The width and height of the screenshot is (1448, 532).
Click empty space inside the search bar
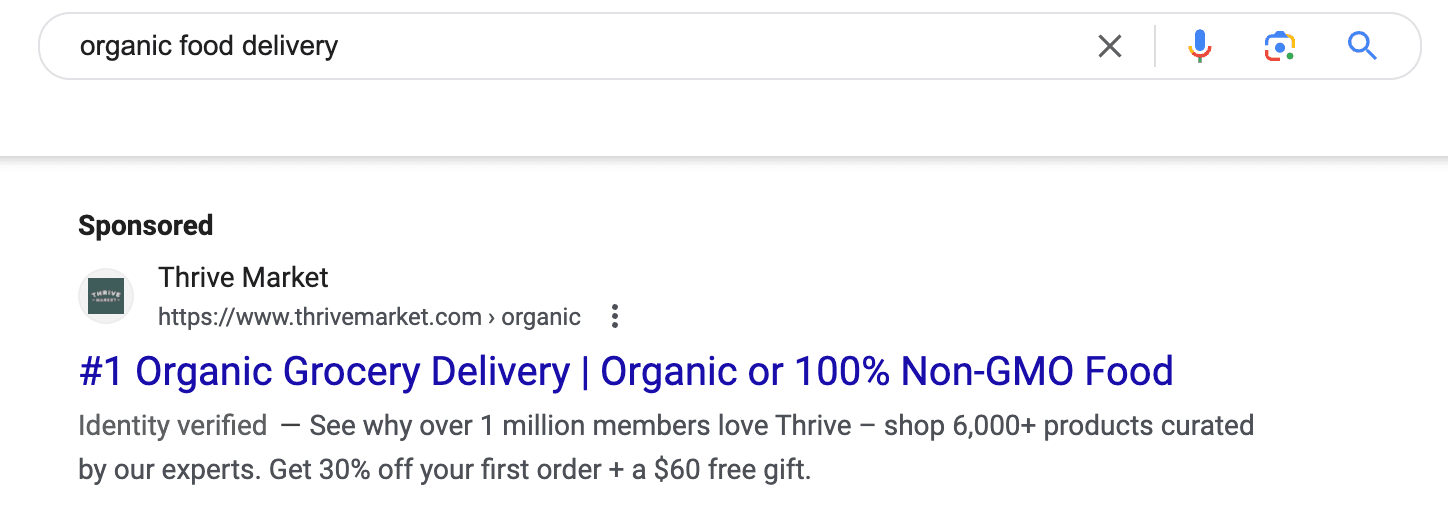click(700, 46)
